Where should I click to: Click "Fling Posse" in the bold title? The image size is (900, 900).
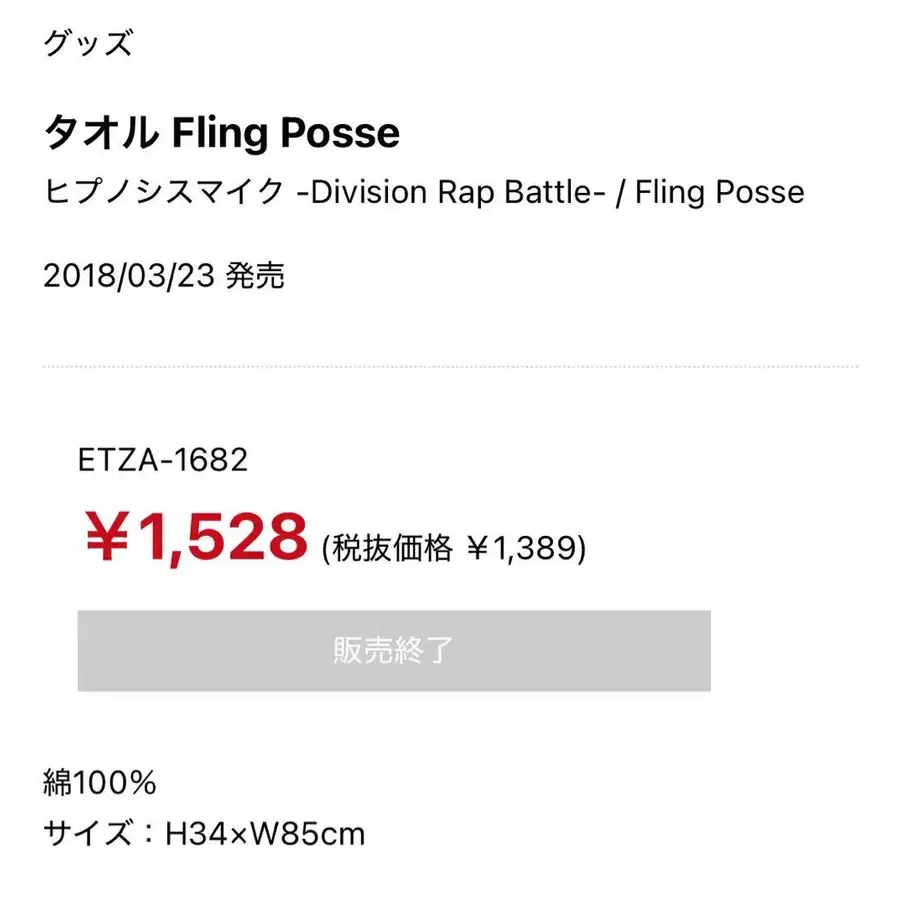(x=286, y=133)
